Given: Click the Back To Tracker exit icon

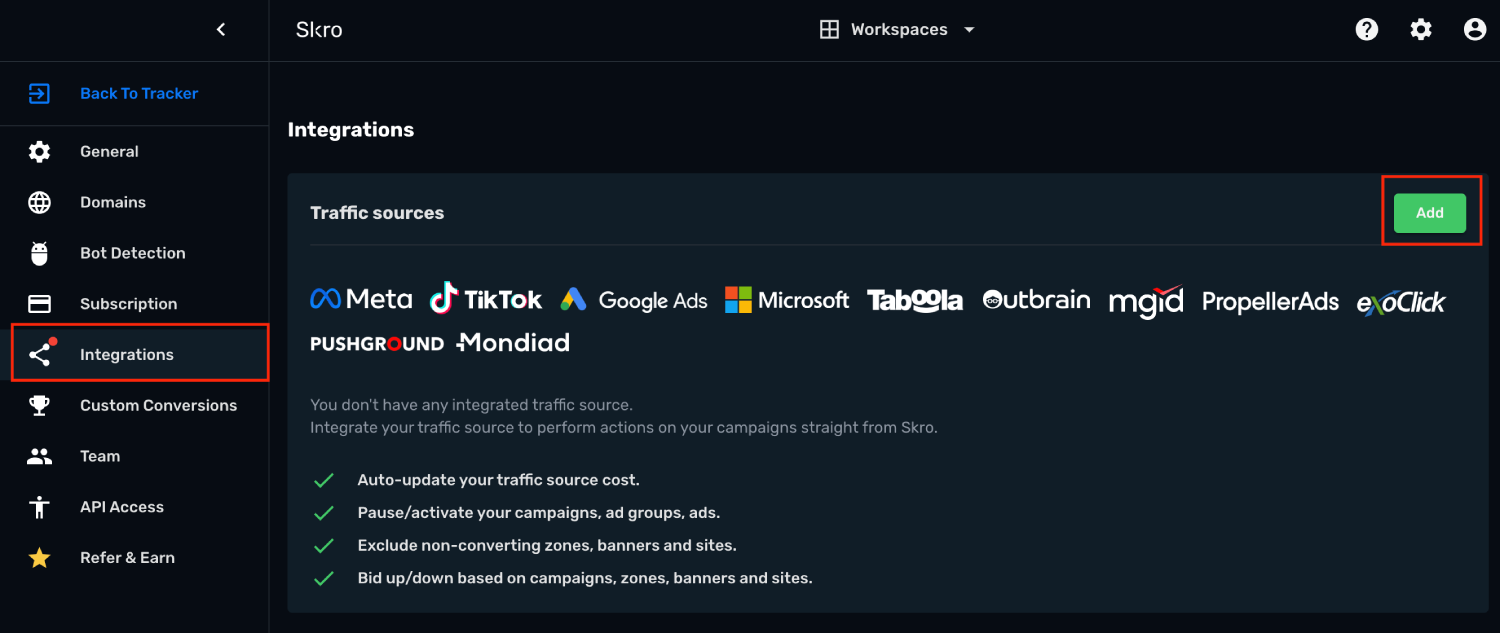Looking at the screenshot, I should [39, 94].
